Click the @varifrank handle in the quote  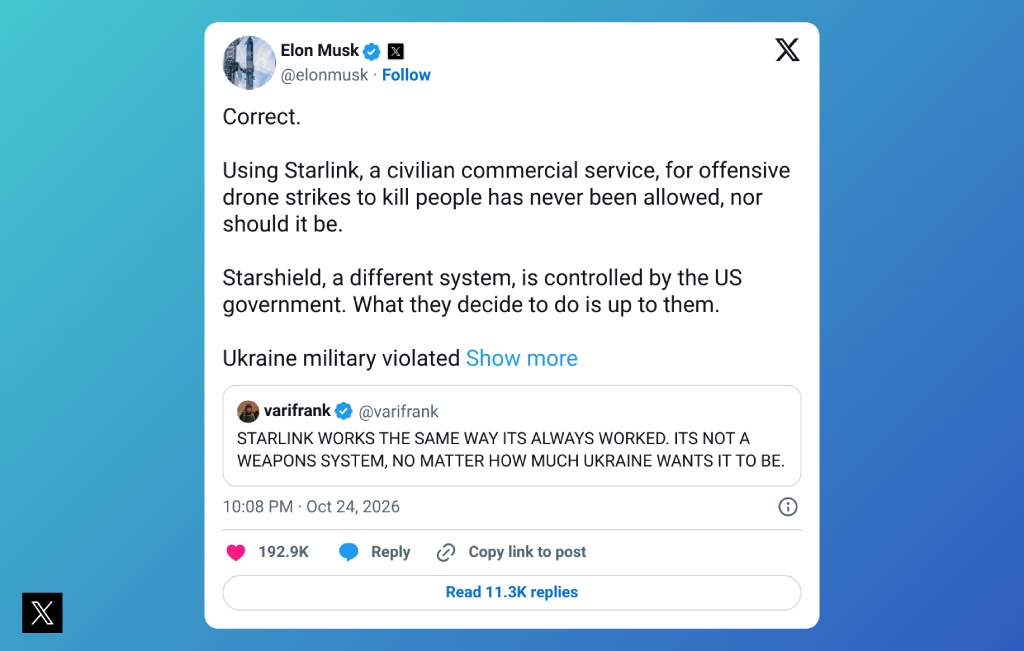click(x=398, y=411)
